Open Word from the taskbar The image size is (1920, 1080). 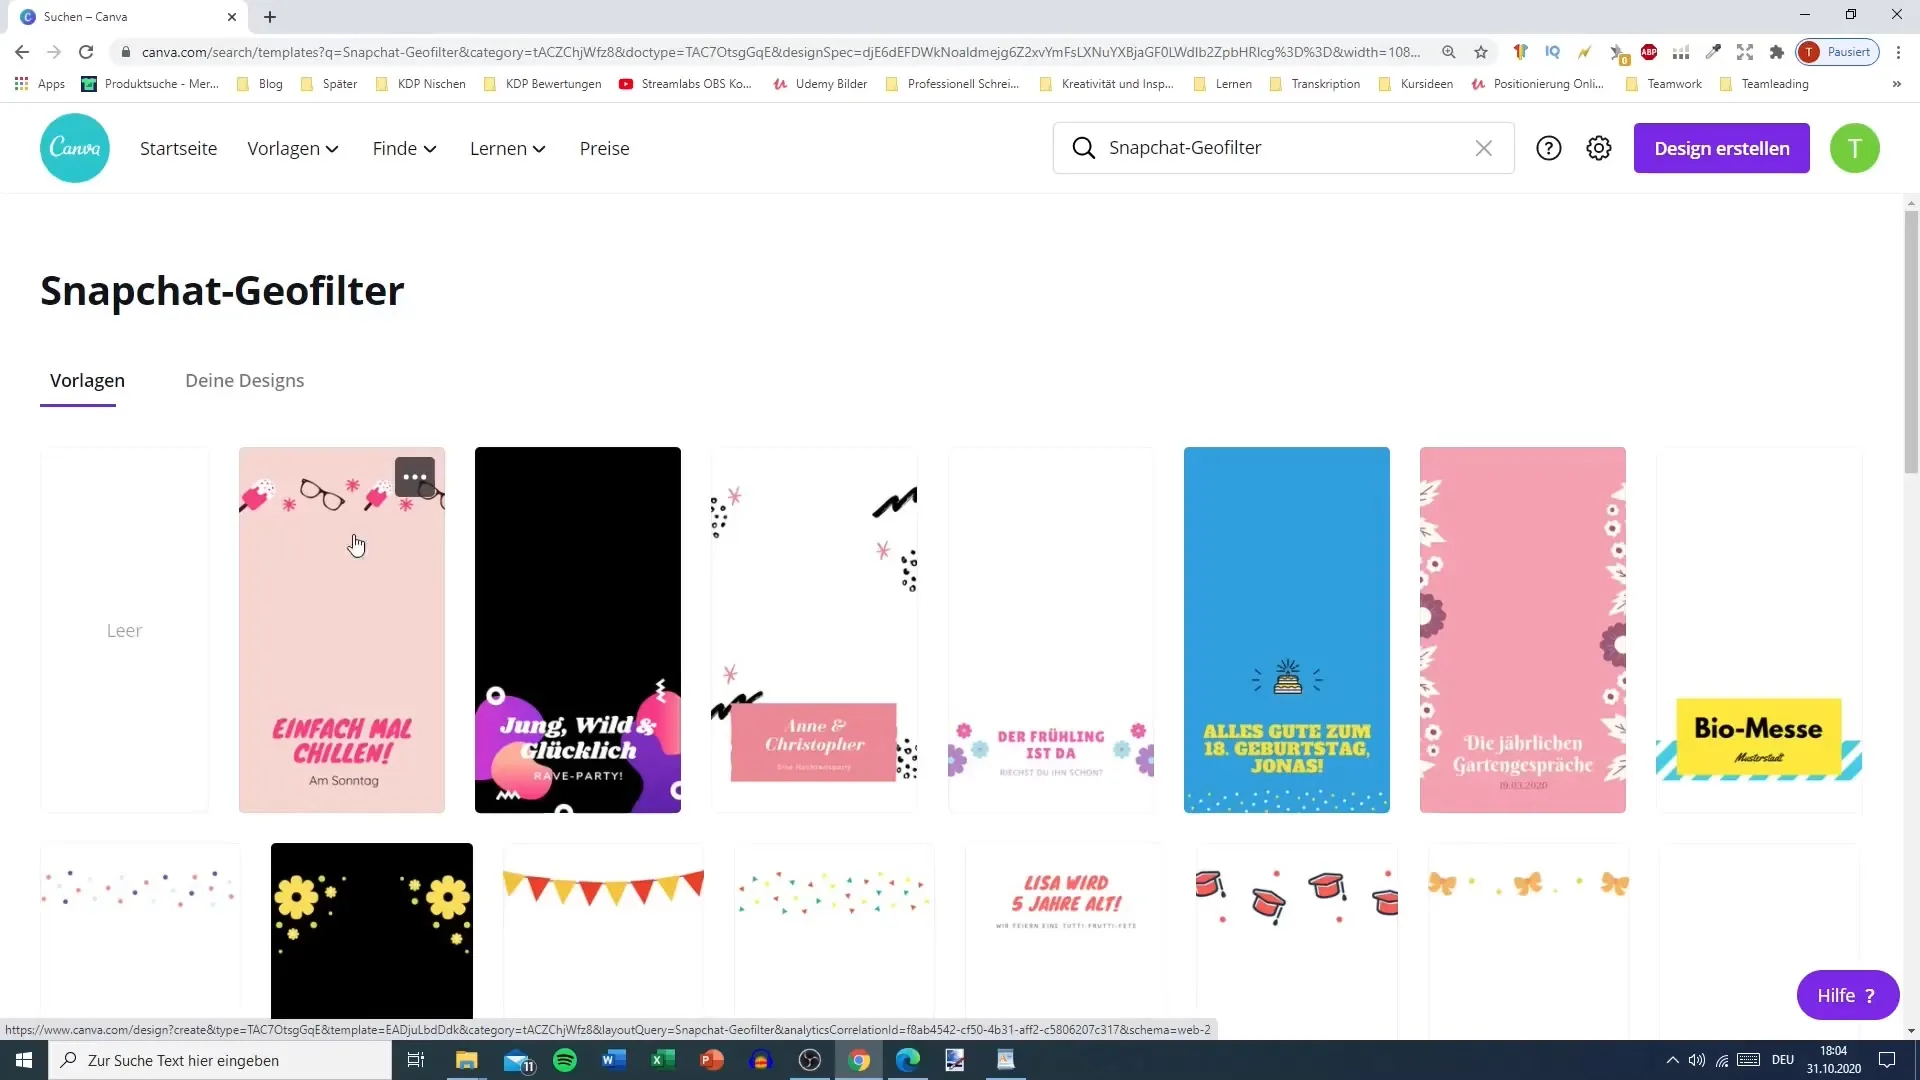[x=614, y=1060]
